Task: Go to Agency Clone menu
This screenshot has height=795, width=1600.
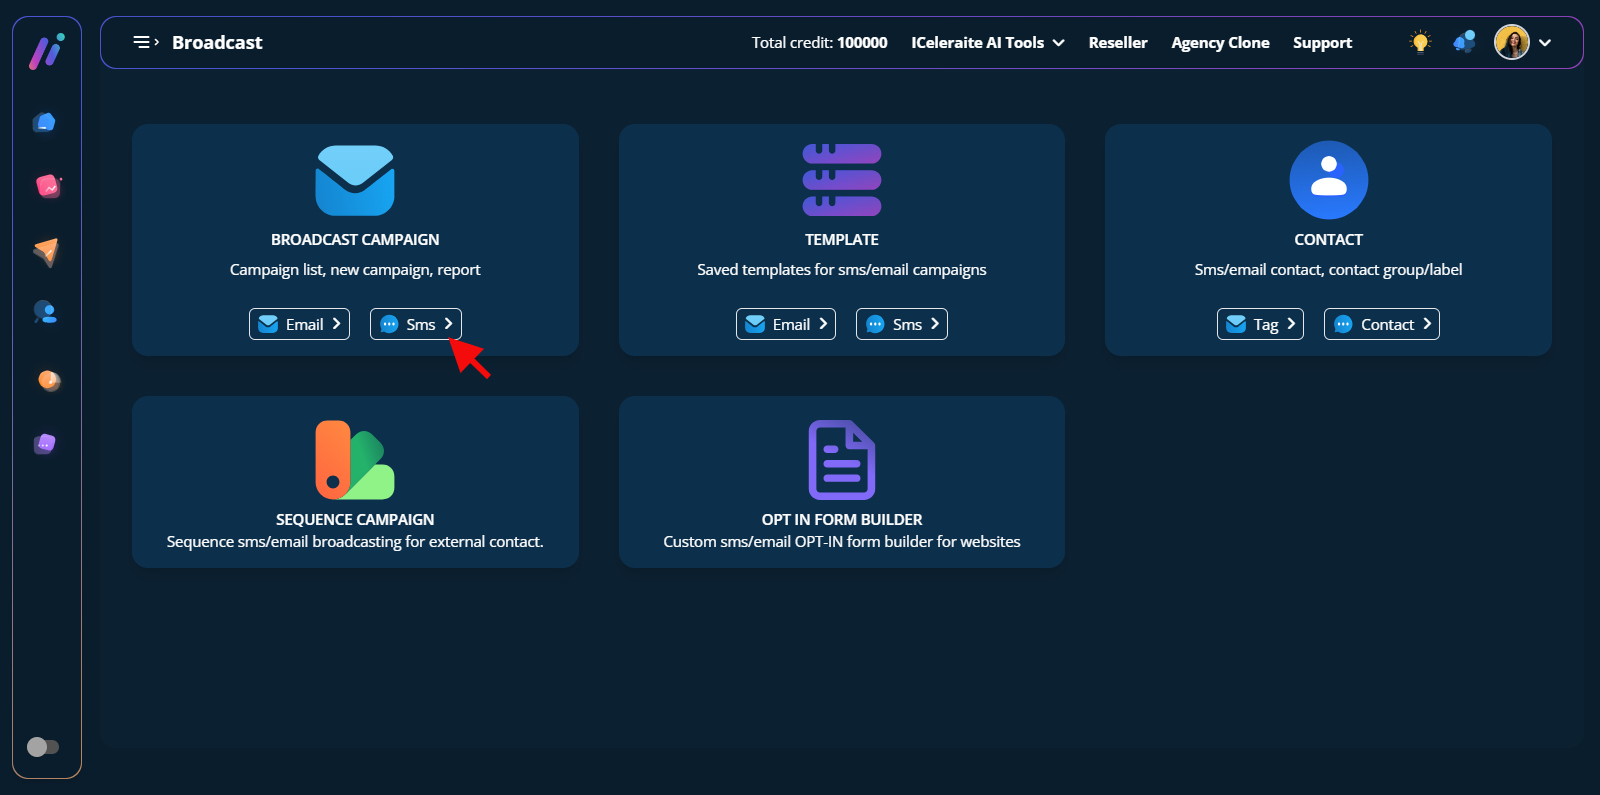Action: [x=1220, y=42]
